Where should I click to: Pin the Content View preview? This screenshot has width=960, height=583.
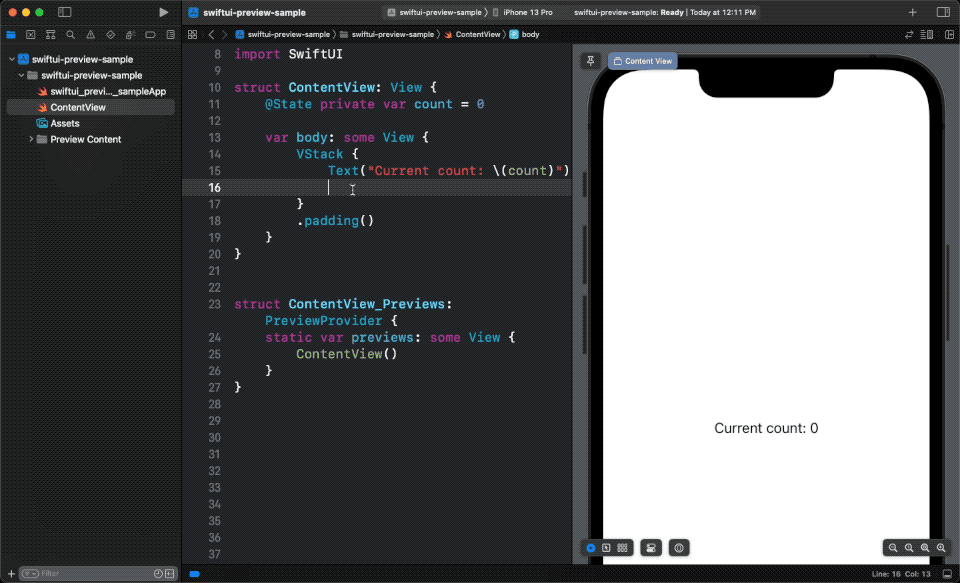(590, 60)
